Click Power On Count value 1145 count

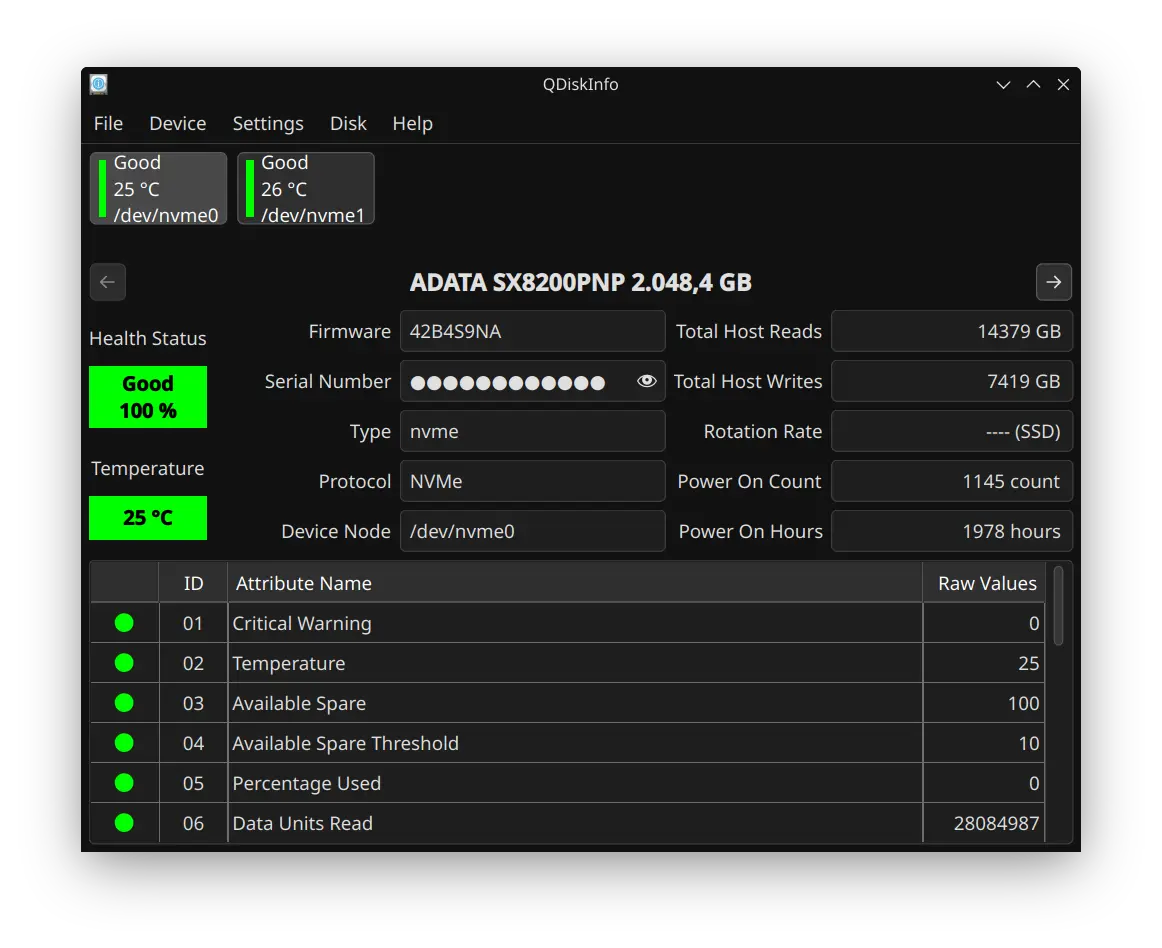[x=952, y=481]
